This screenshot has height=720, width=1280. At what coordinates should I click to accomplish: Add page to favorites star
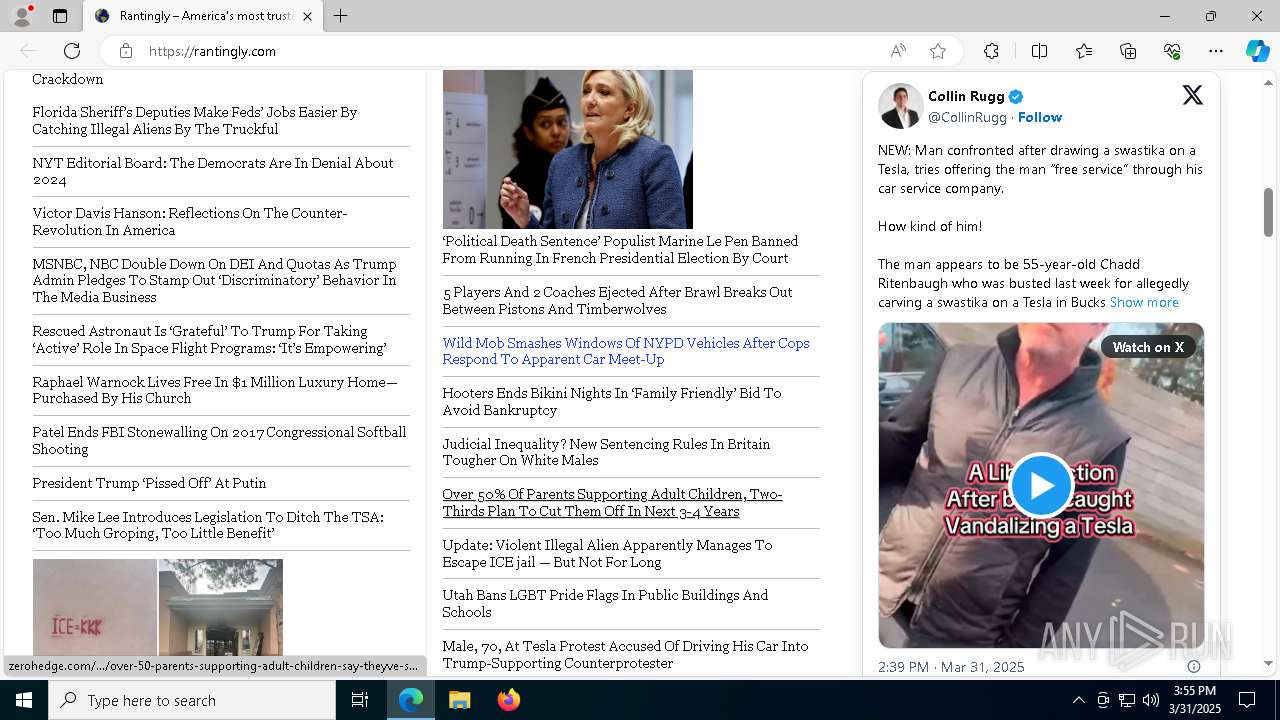click(x=938, y=51)
